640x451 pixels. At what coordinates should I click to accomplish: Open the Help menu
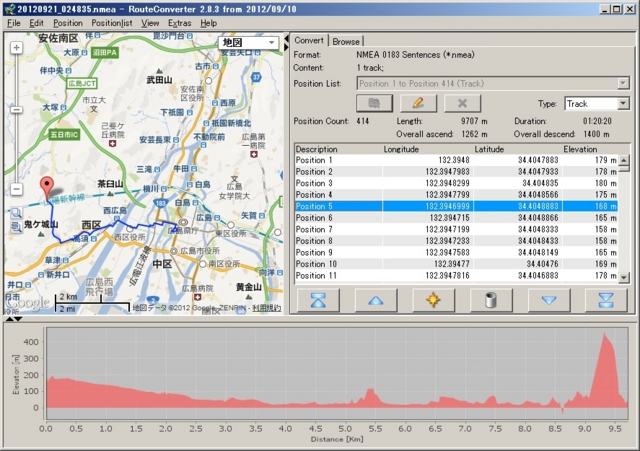208,23
